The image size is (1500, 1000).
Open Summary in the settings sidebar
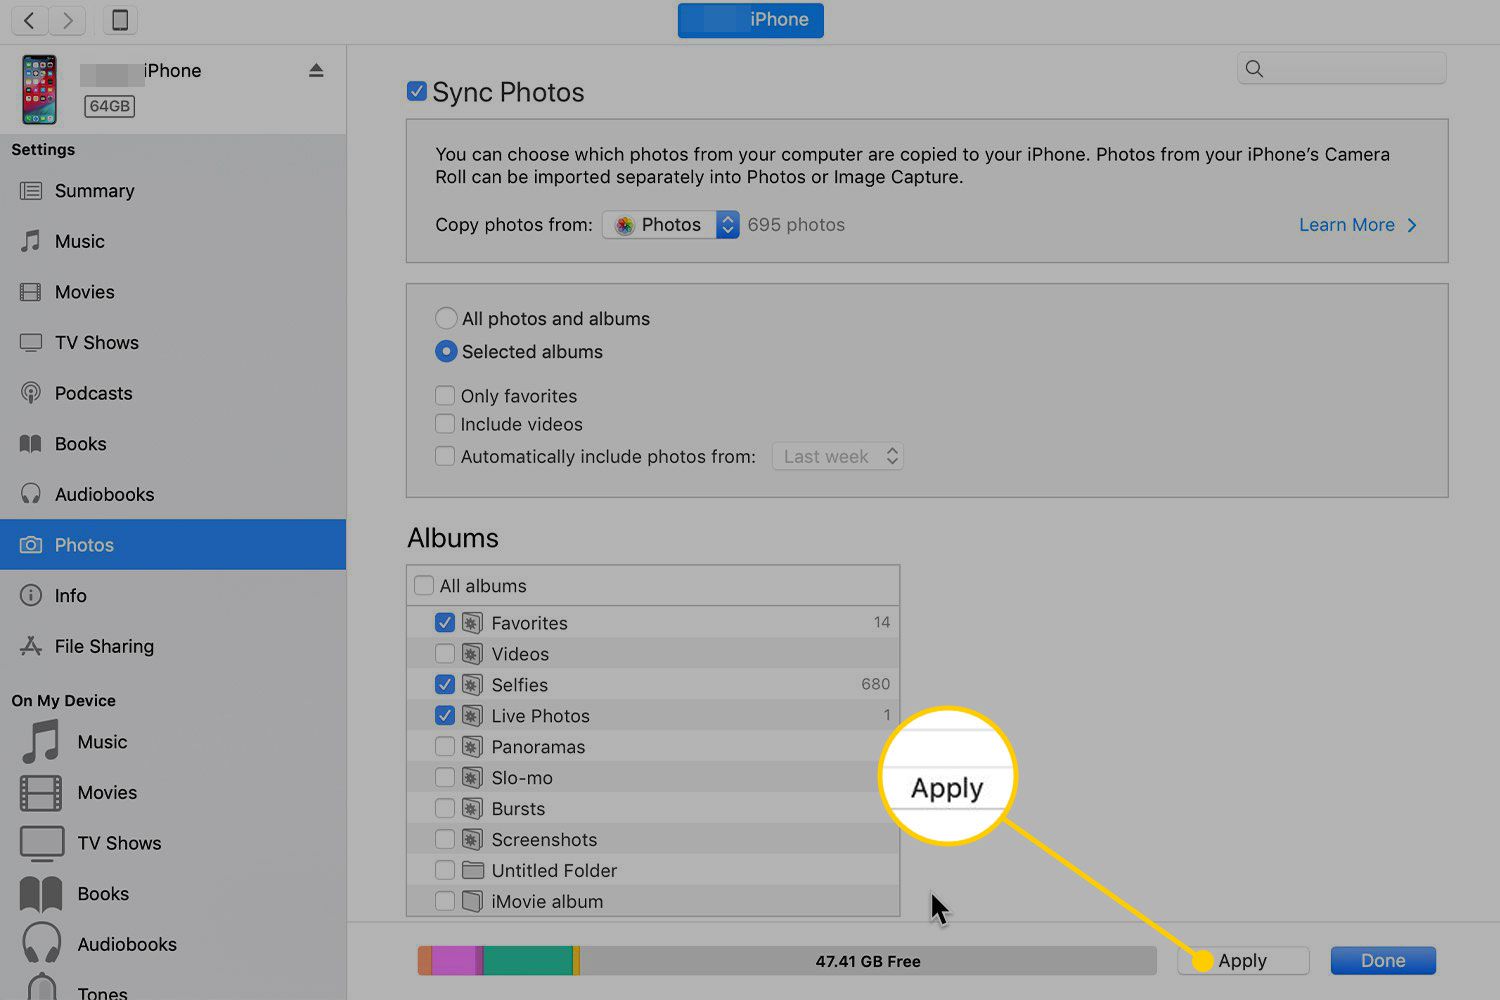(x=173, y=191)
